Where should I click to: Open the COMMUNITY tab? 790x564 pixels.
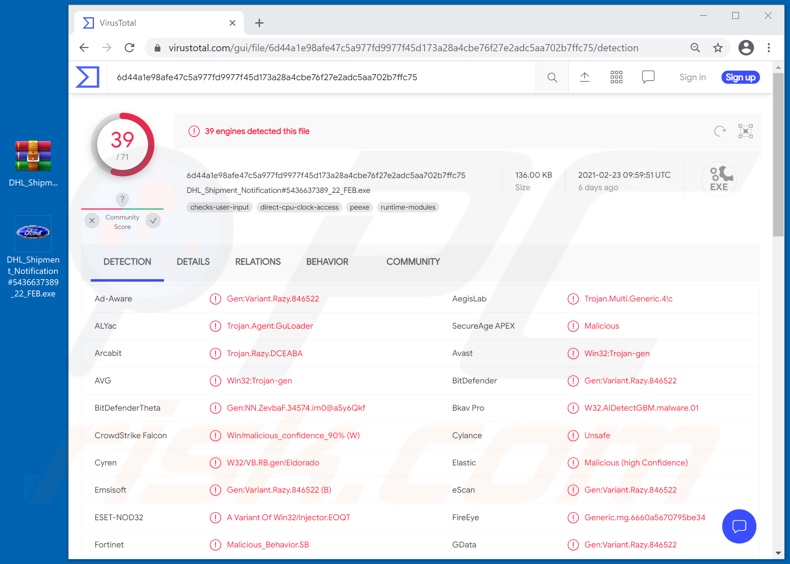click(x=413, y=262)
